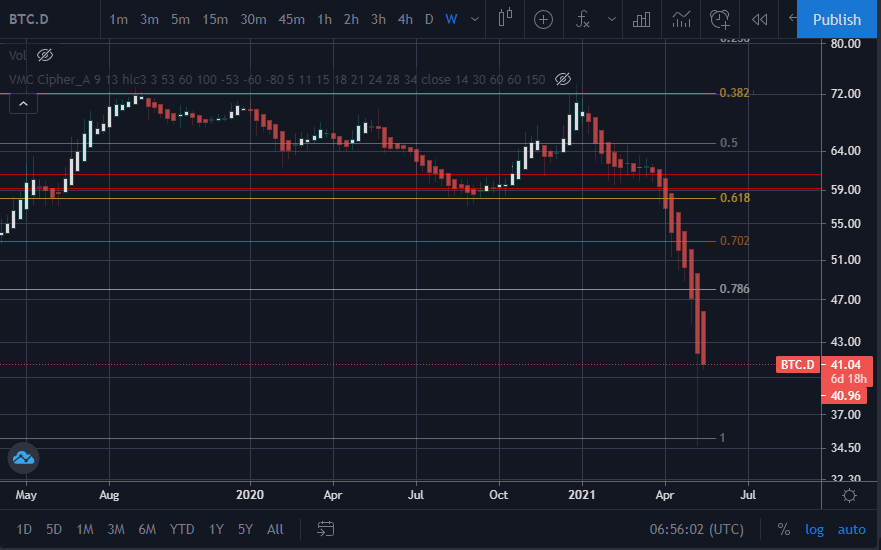Expand the indicator templates dropdown arrow
The width and height of the screenshot is (881, 550).
(x=611, y=20)
